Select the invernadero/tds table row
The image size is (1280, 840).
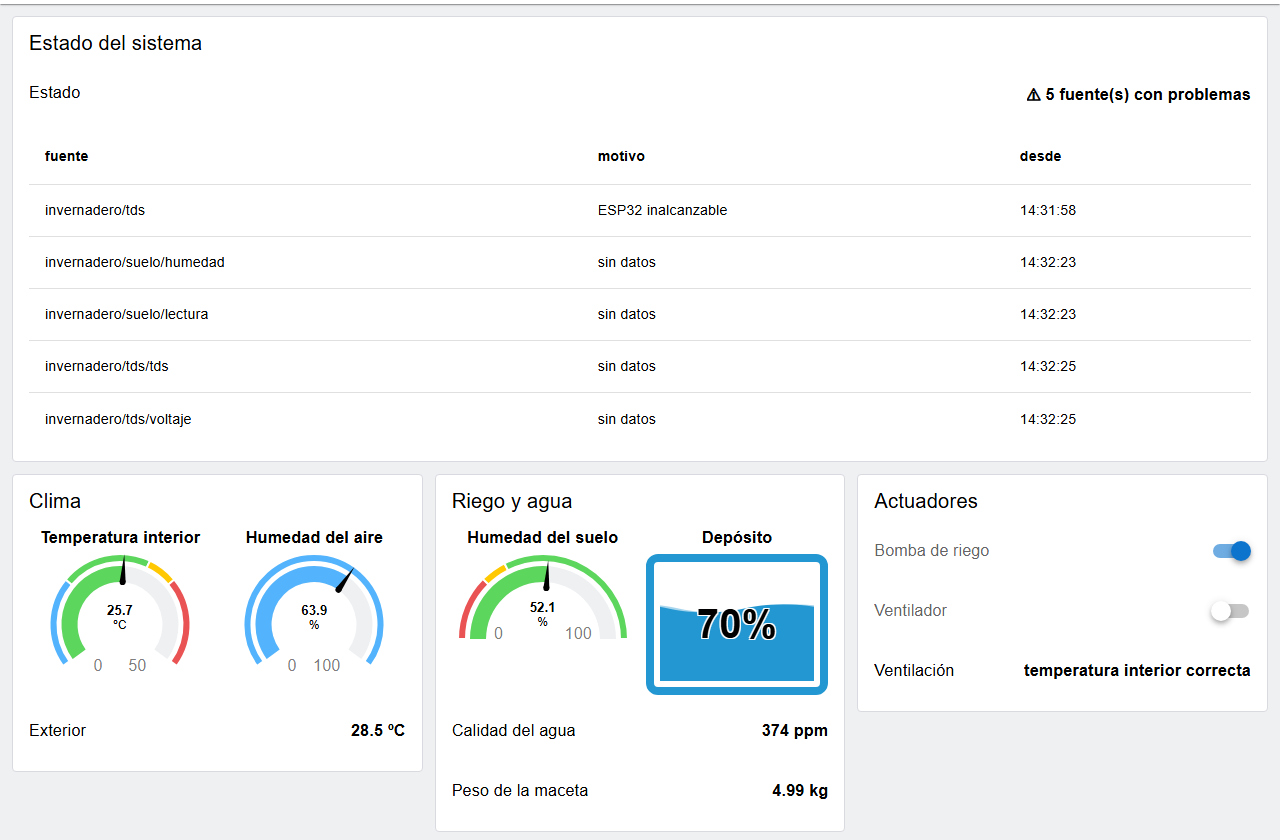640,211
